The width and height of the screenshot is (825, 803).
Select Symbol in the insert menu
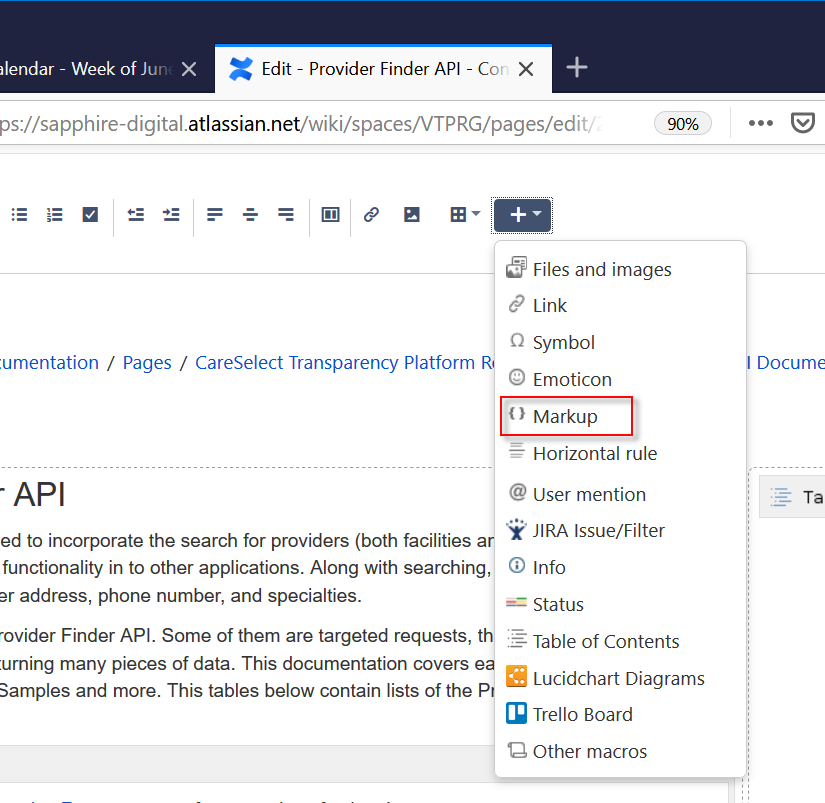click(620, 343)
